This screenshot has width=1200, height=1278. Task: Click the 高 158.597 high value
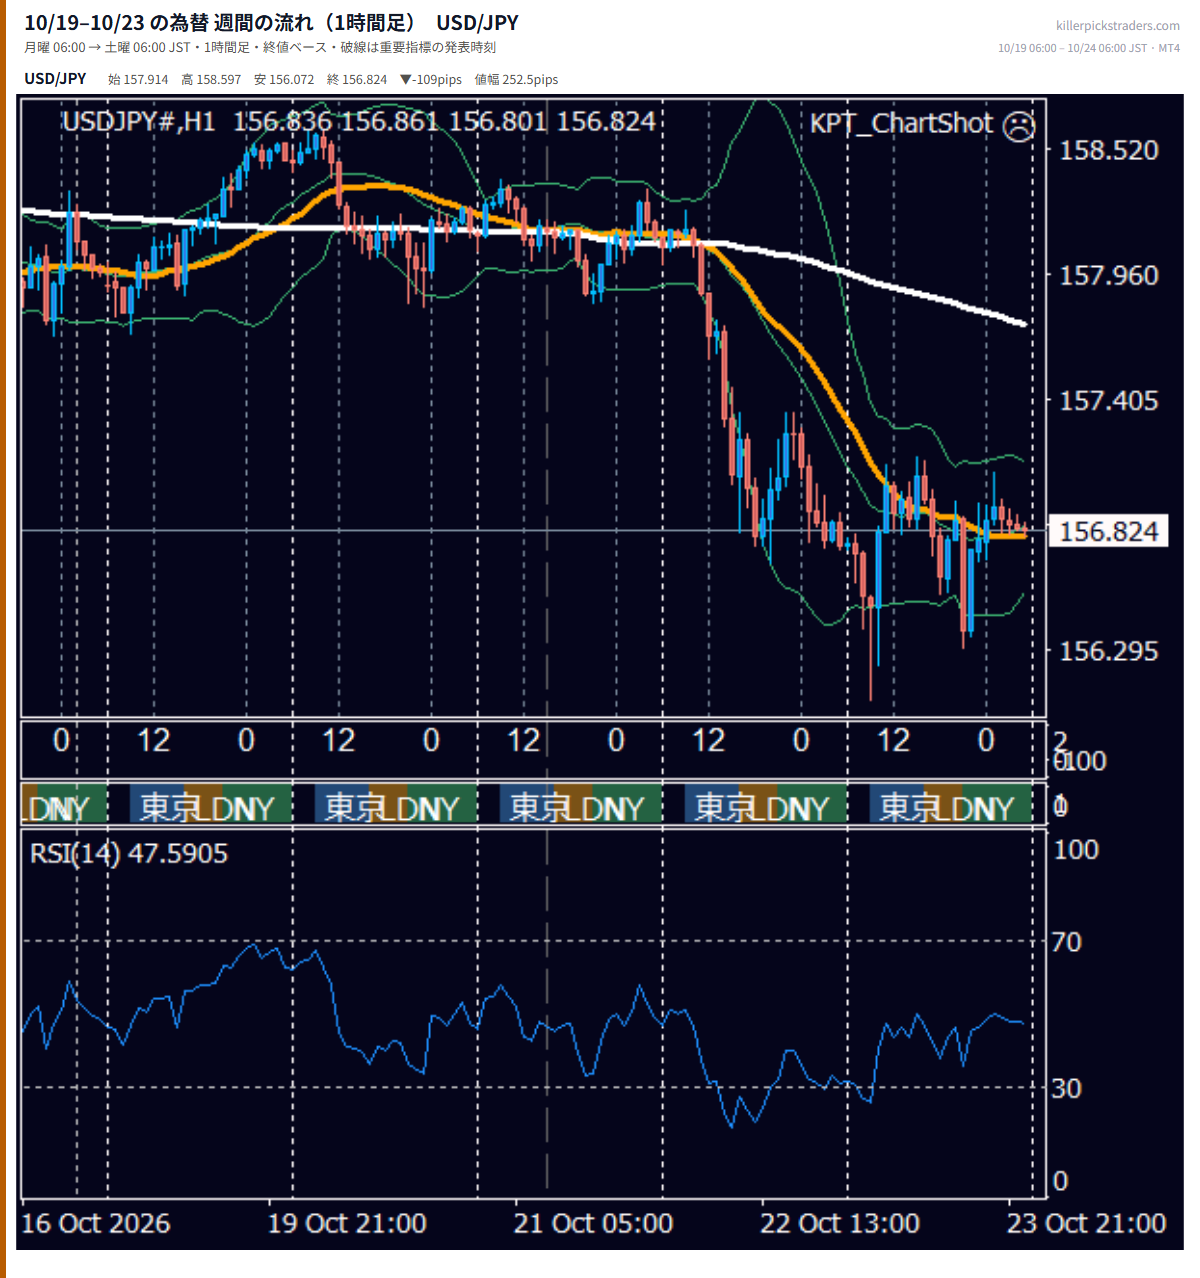point(211,80)
